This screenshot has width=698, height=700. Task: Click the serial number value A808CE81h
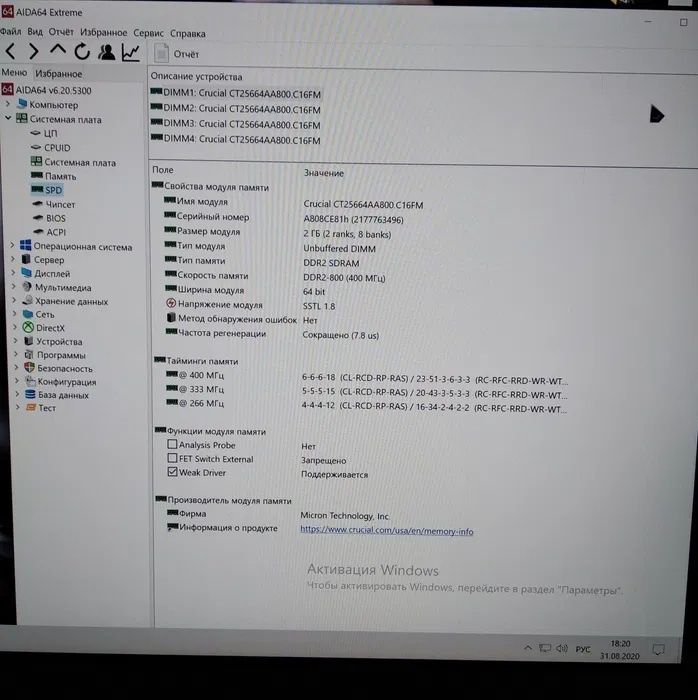tap(353, 219)
